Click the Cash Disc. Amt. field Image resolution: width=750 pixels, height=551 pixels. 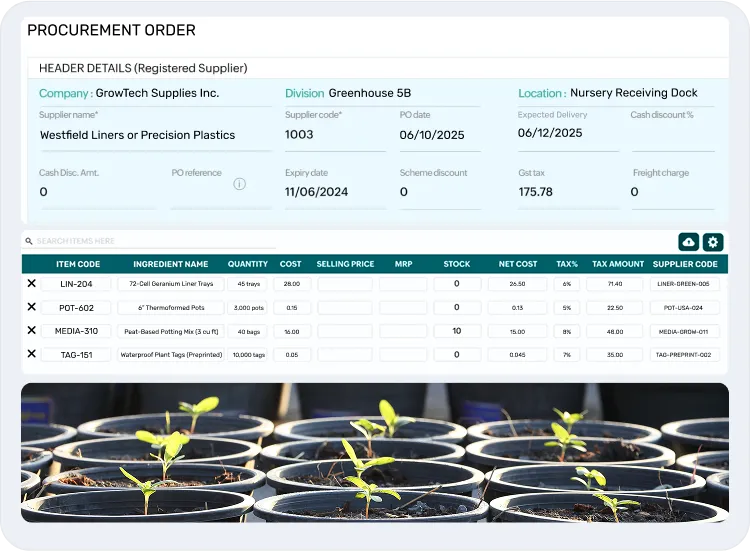pyautogui.click(x=98, y=192)
